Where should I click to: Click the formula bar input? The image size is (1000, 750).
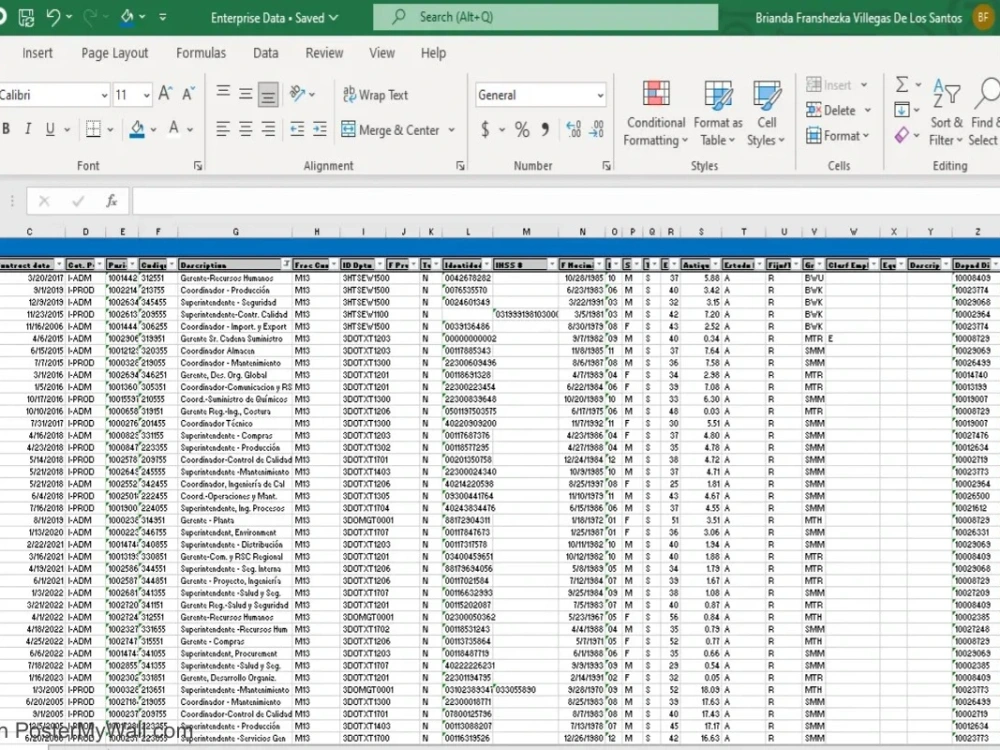pos(566,202)
